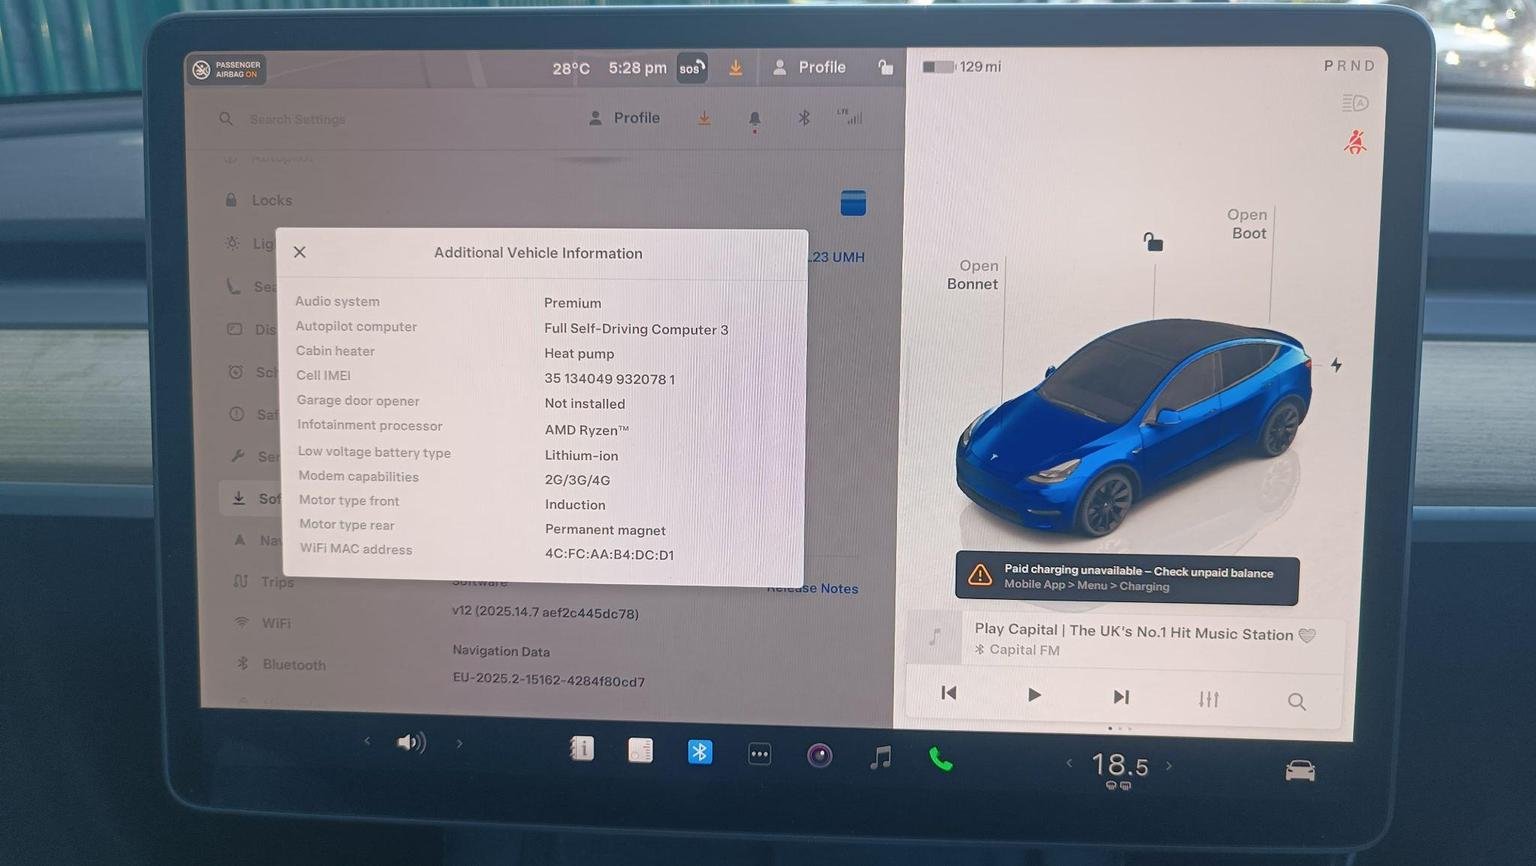Increase cabin temperature with right arrow
This screenshot has width=1536, height=866.
pyautogui.click(x=1169, y=766)
